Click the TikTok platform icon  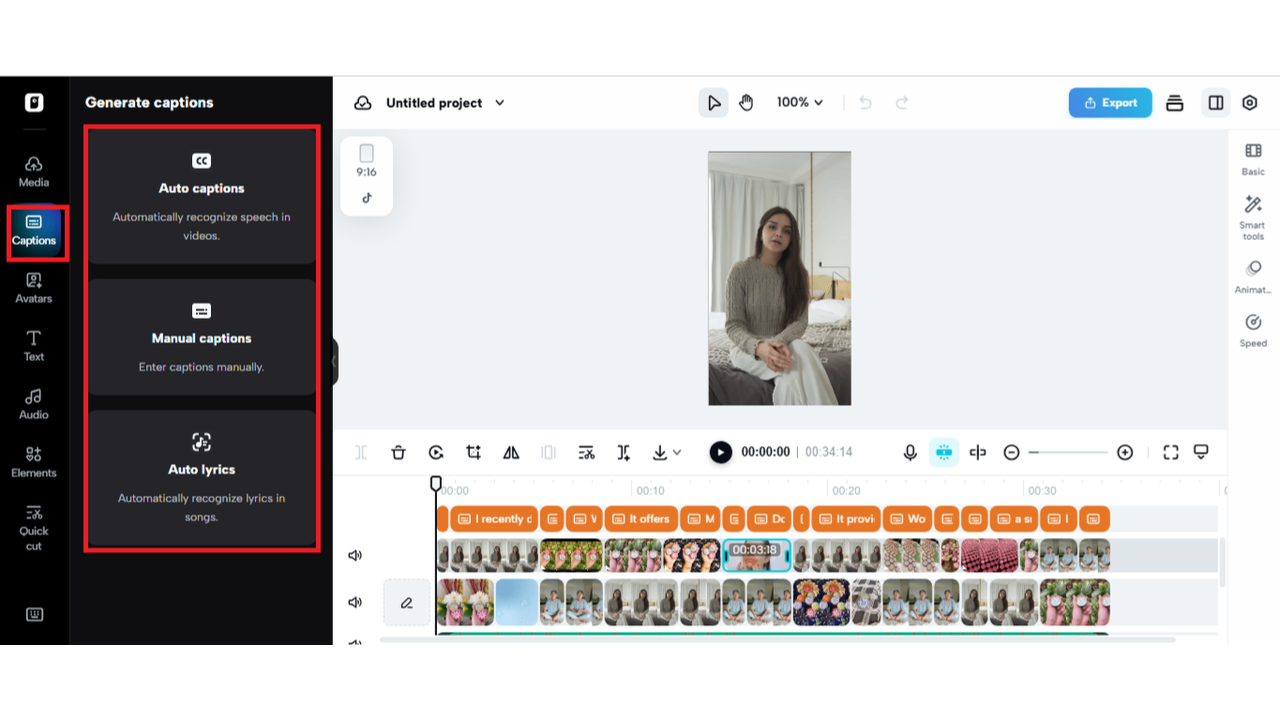point(367,198)
